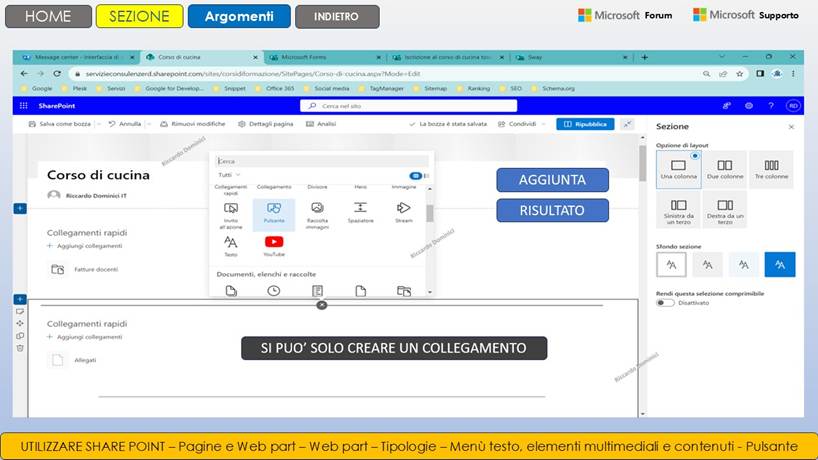This screenshot has width=818, height=460.
Task: Click the RISULTATO slide button
Action: coord(552,210)
